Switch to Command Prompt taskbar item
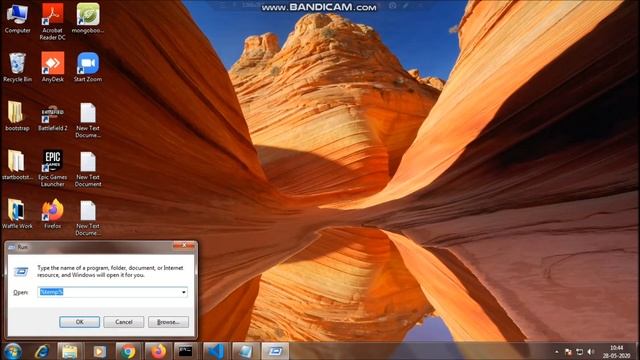 pos(186,351)
